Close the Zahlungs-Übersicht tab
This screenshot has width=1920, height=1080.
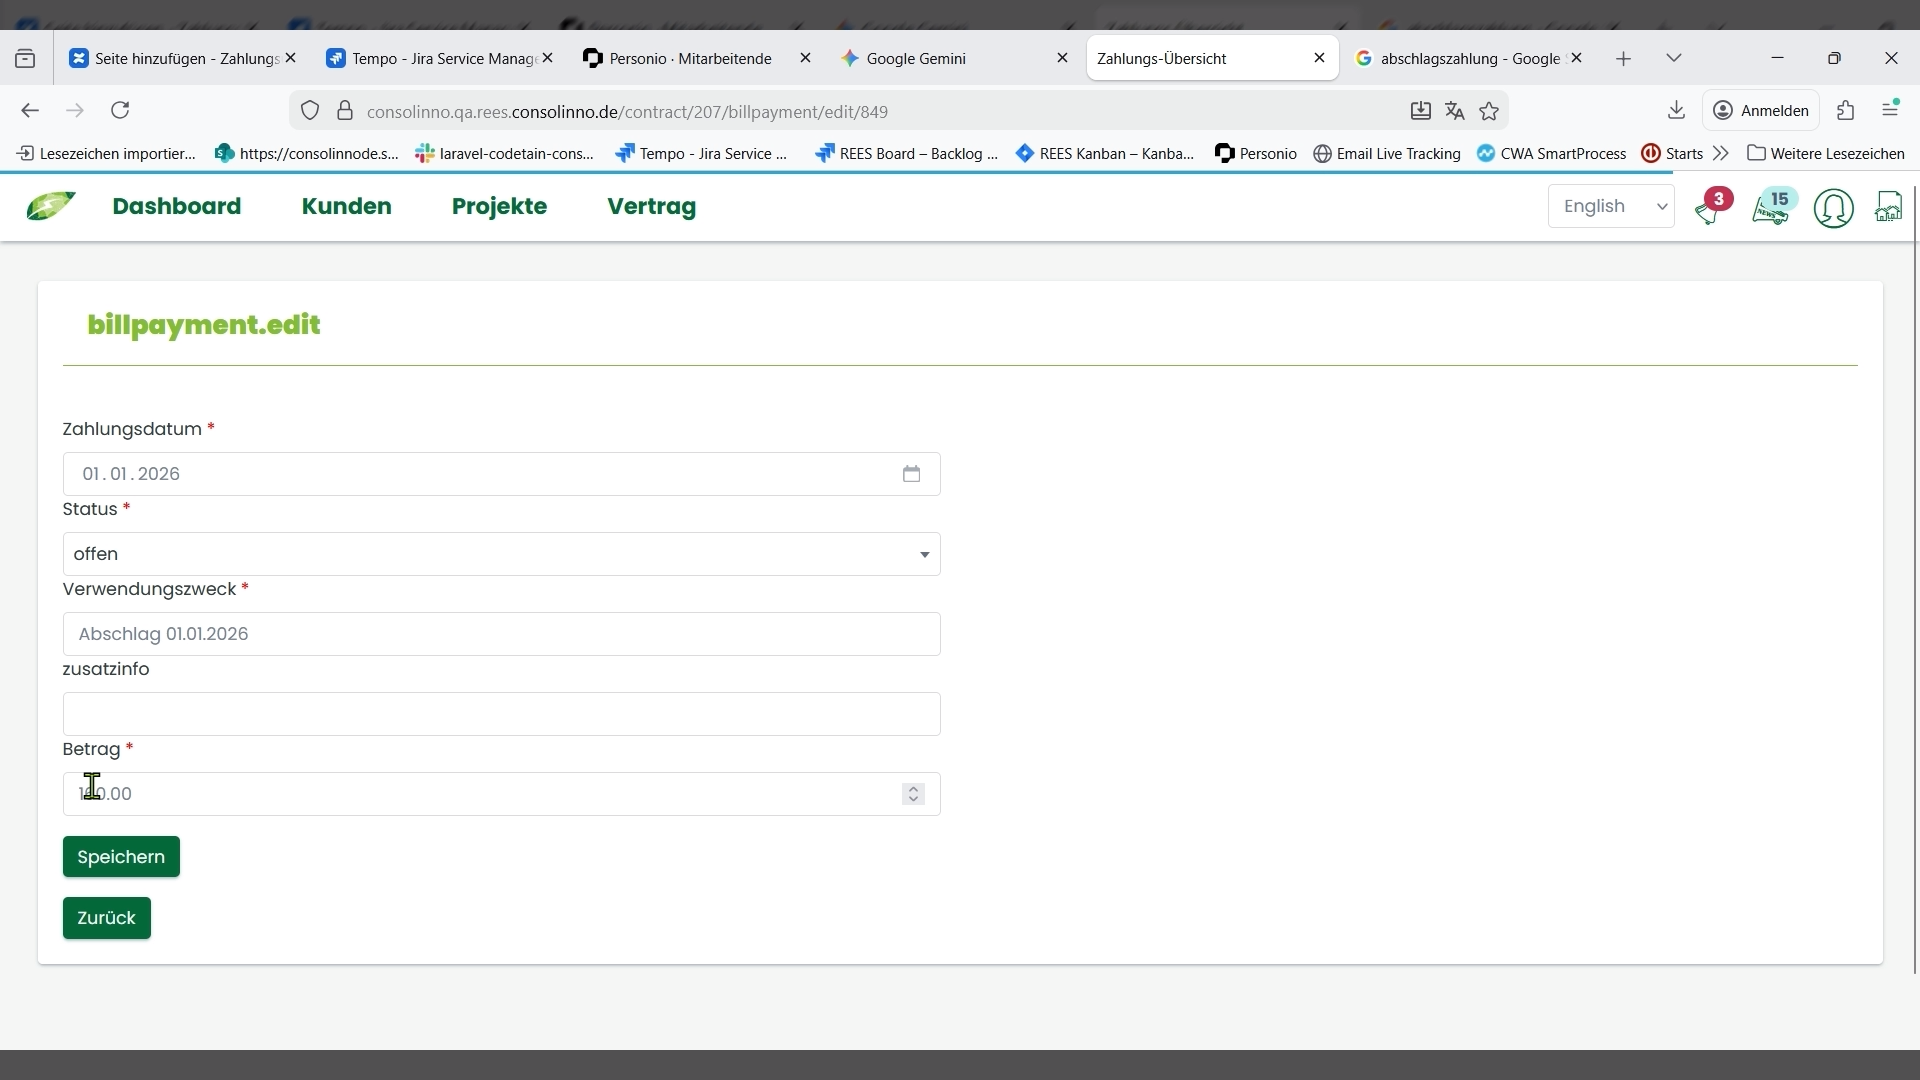click(x=1320, y=59)
